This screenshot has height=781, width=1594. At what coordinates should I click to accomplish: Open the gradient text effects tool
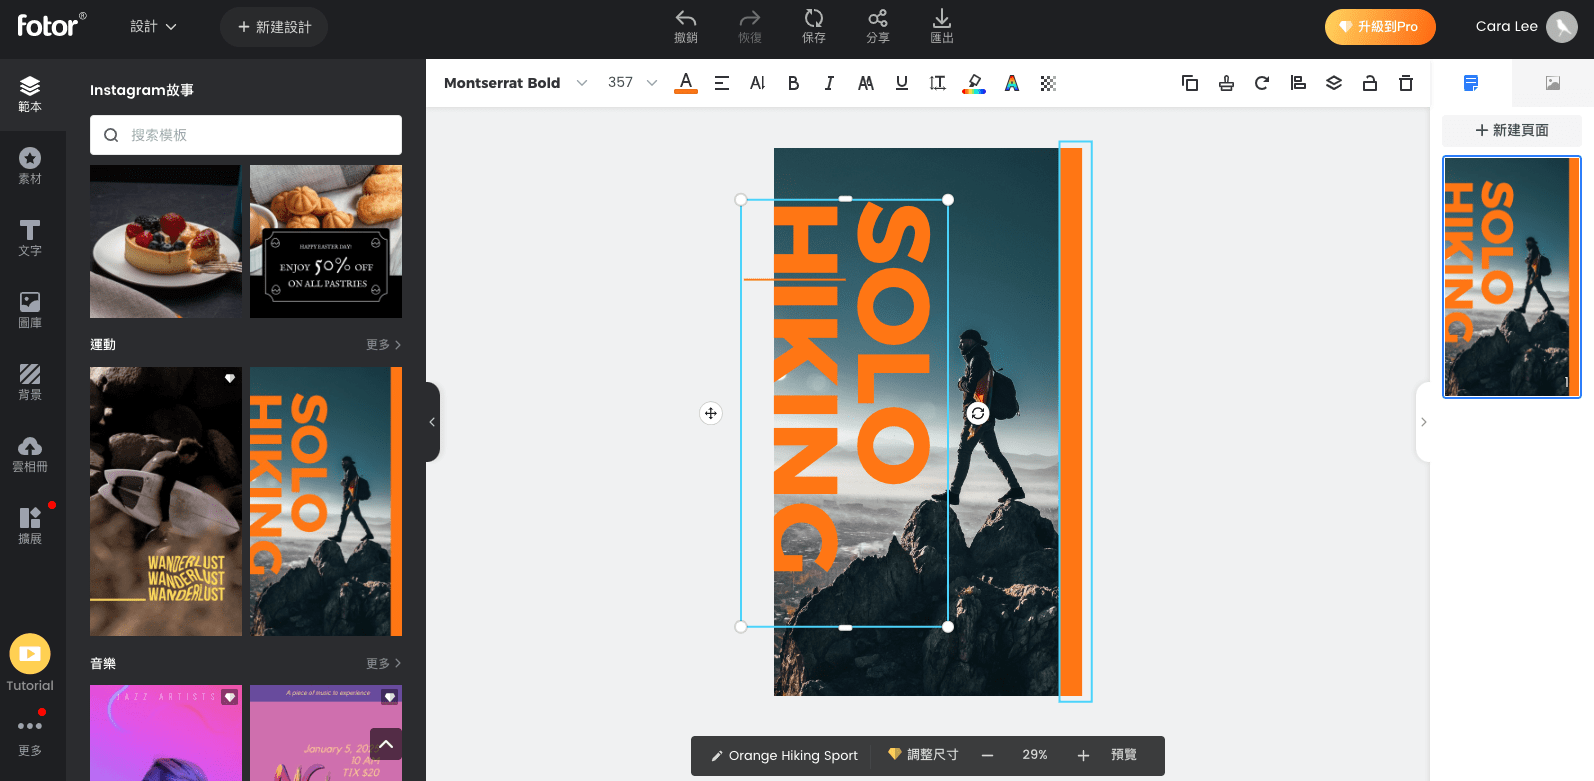[x=1012, y=83]
